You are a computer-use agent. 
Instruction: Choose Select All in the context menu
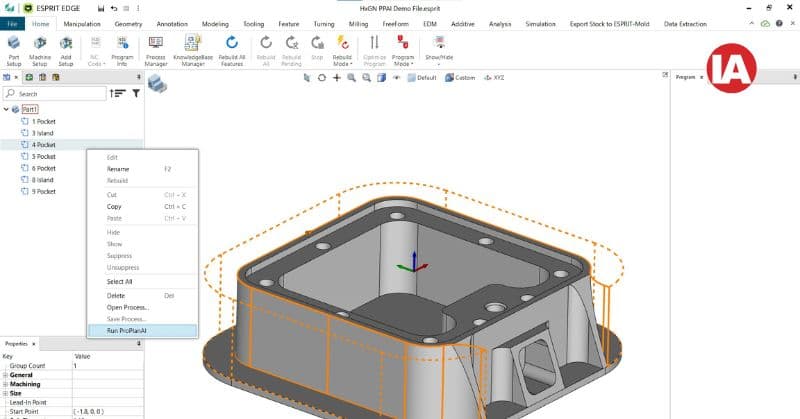142,282
